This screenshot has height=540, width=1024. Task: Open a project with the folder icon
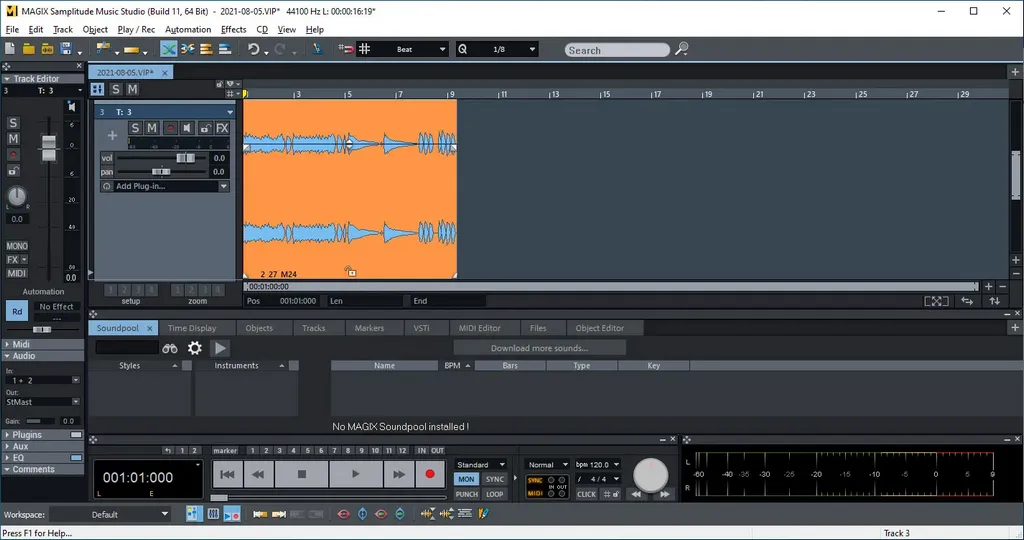tap(28, 49)
